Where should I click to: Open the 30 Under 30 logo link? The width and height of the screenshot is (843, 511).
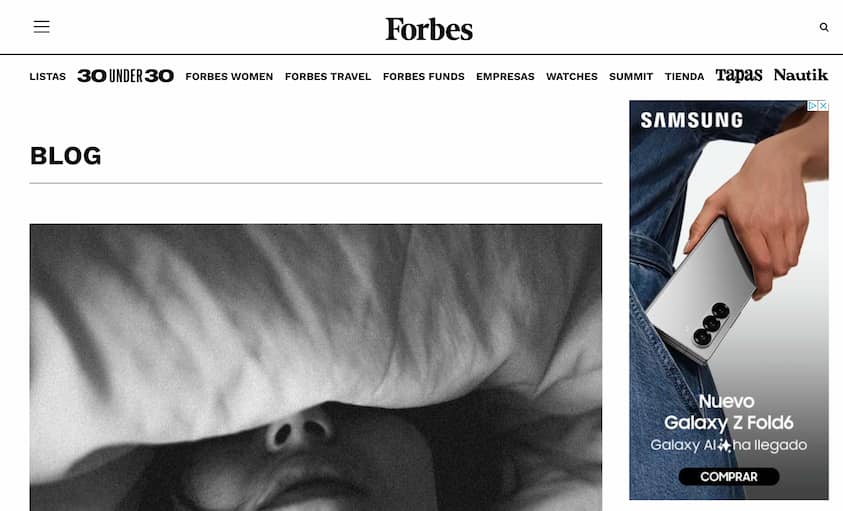coord(125,76)
